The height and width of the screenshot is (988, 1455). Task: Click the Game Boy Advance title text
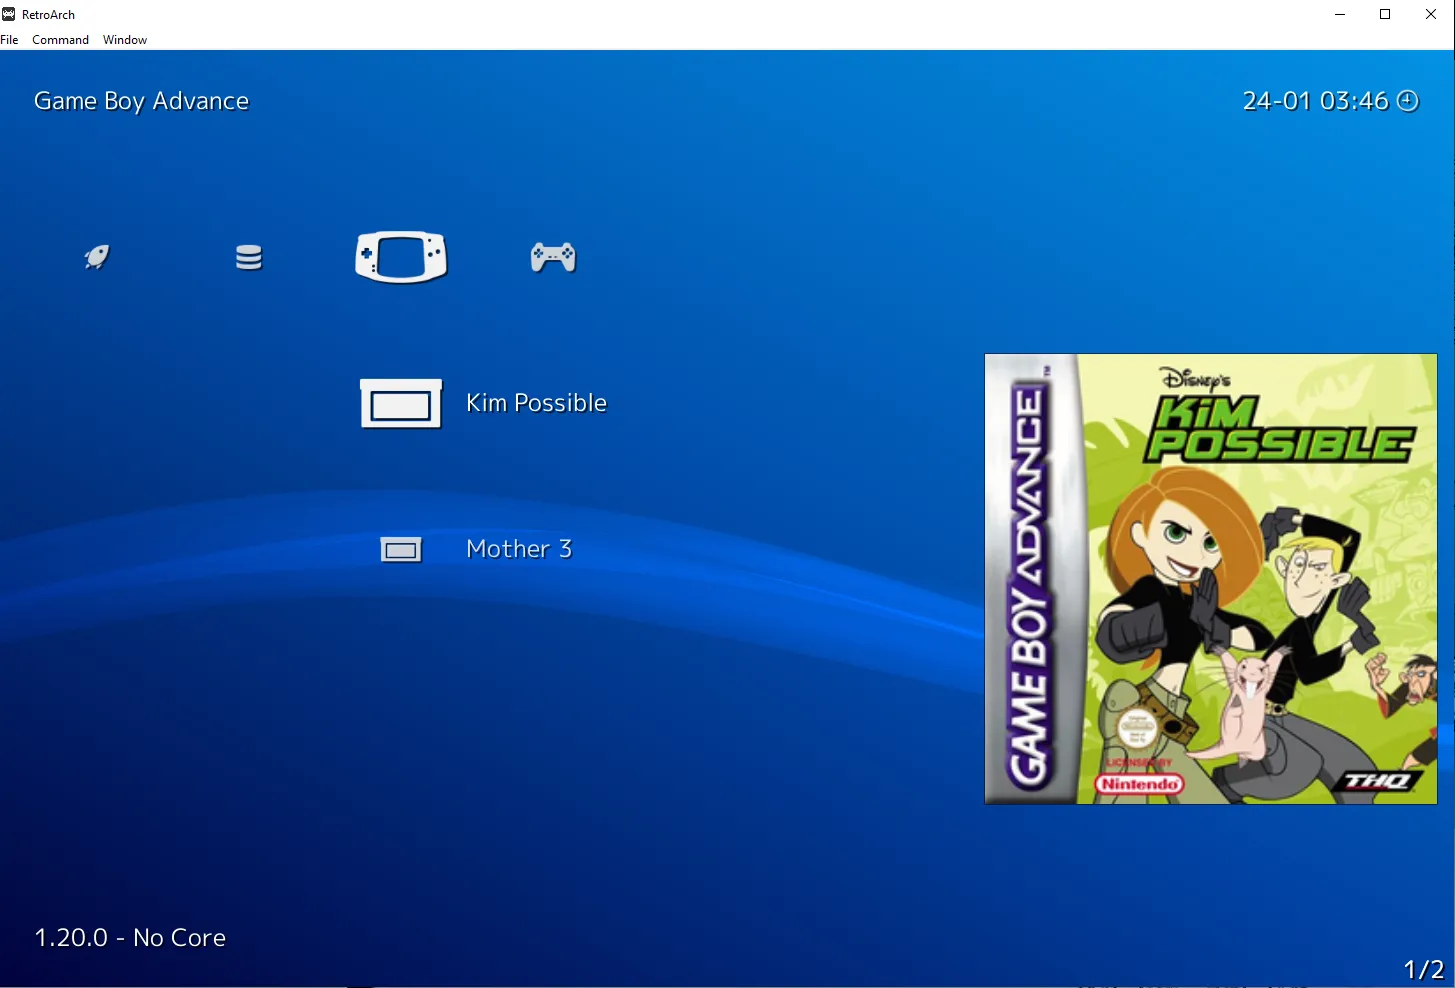pyautogui.click(x=141, y=101)
